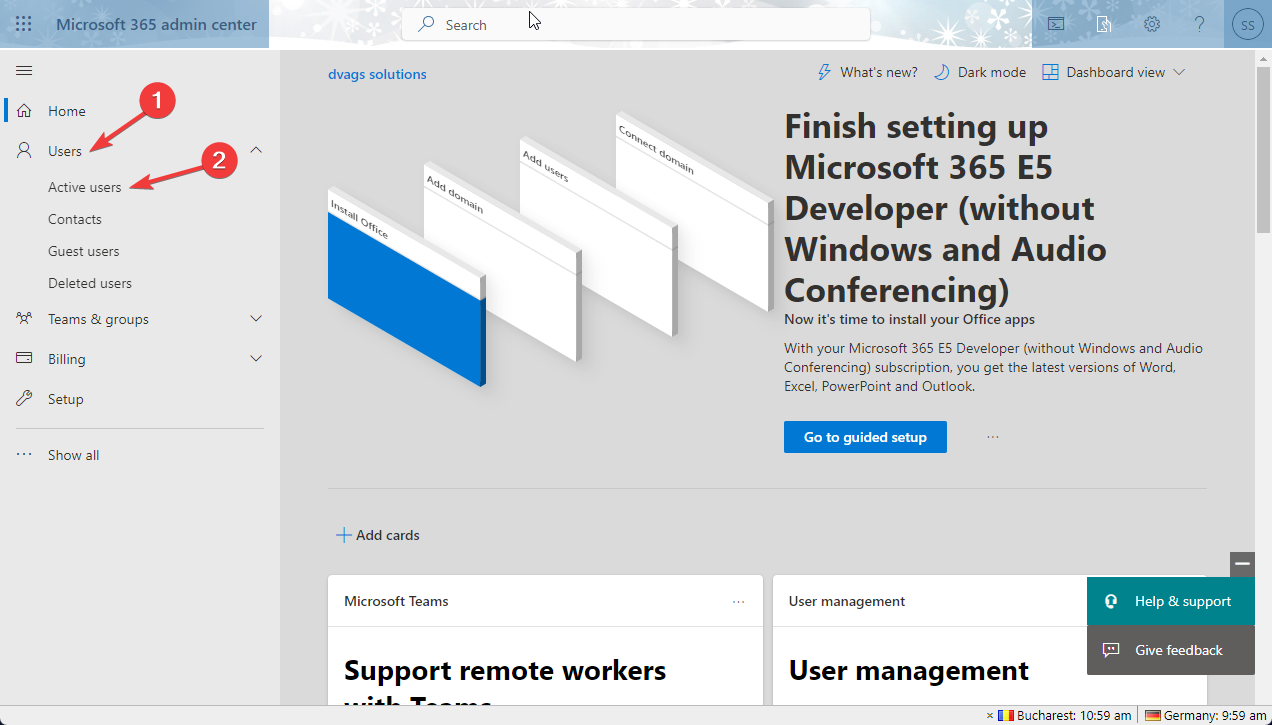Click the Dark mode moon icon
1272x725 pixels.
click(x=942, y=72)
